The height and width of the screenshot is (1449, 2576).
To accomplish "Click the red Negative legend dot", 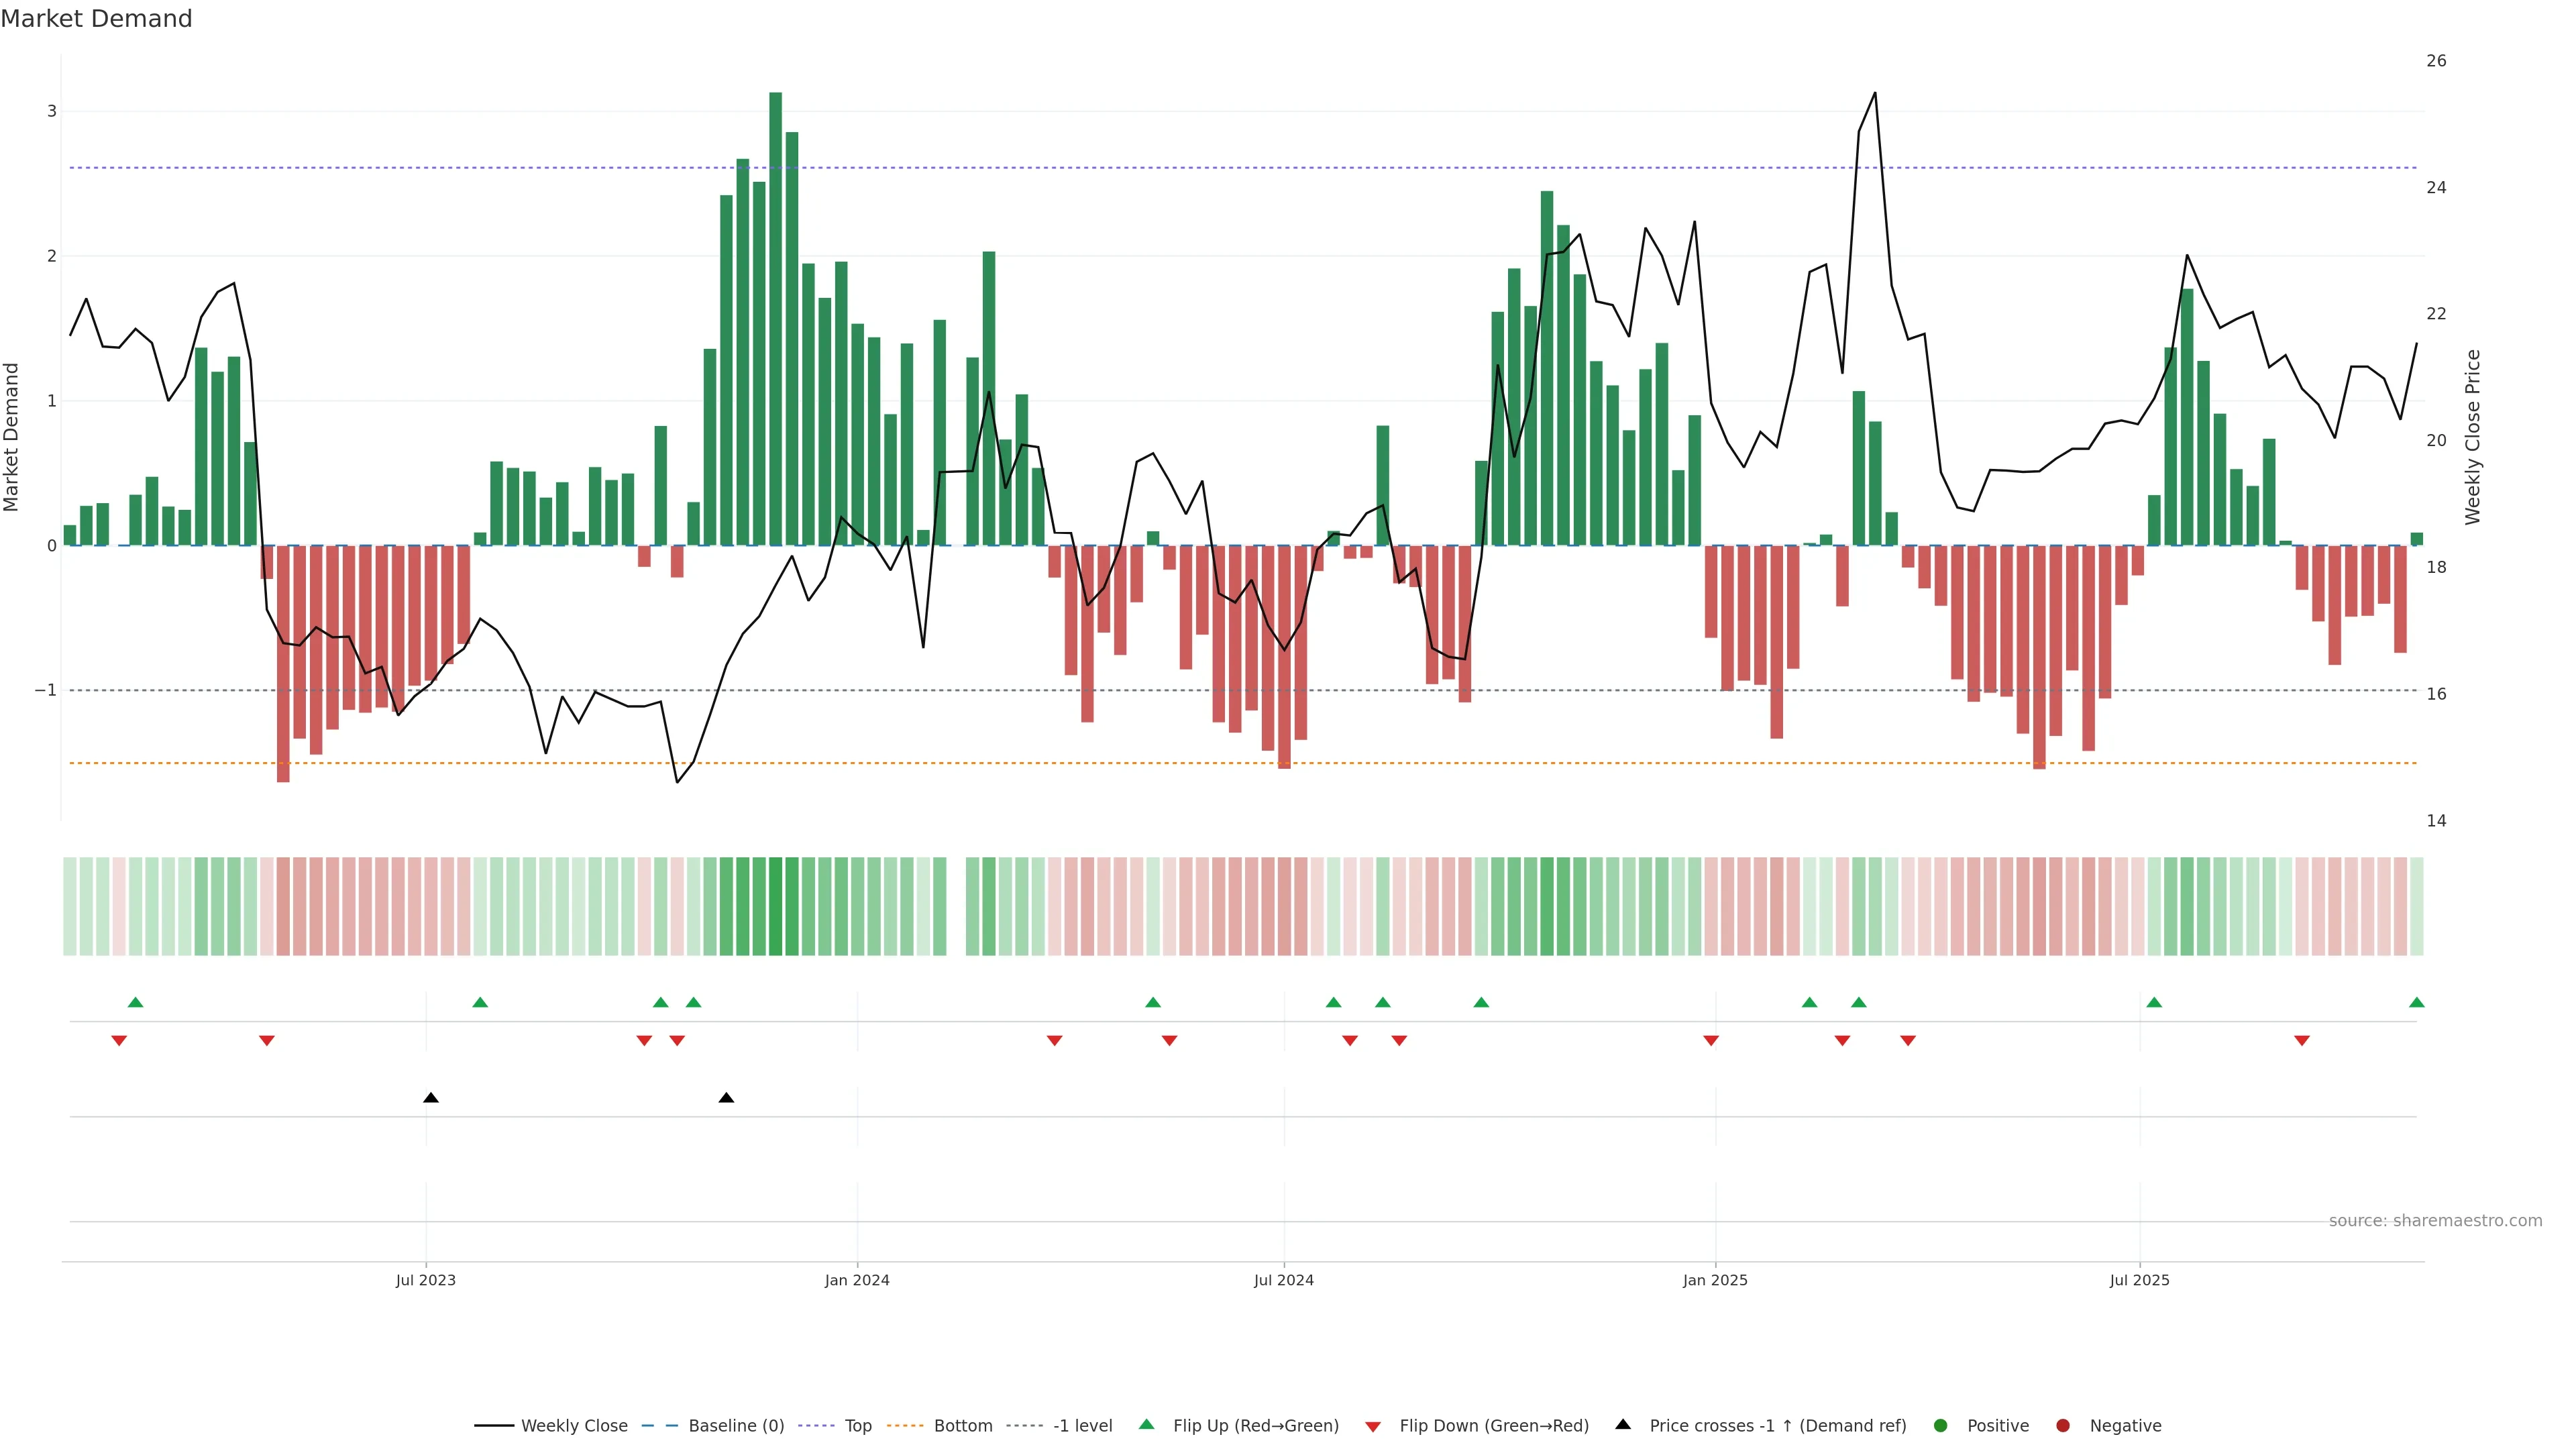I will (x=2063, y=1425).
